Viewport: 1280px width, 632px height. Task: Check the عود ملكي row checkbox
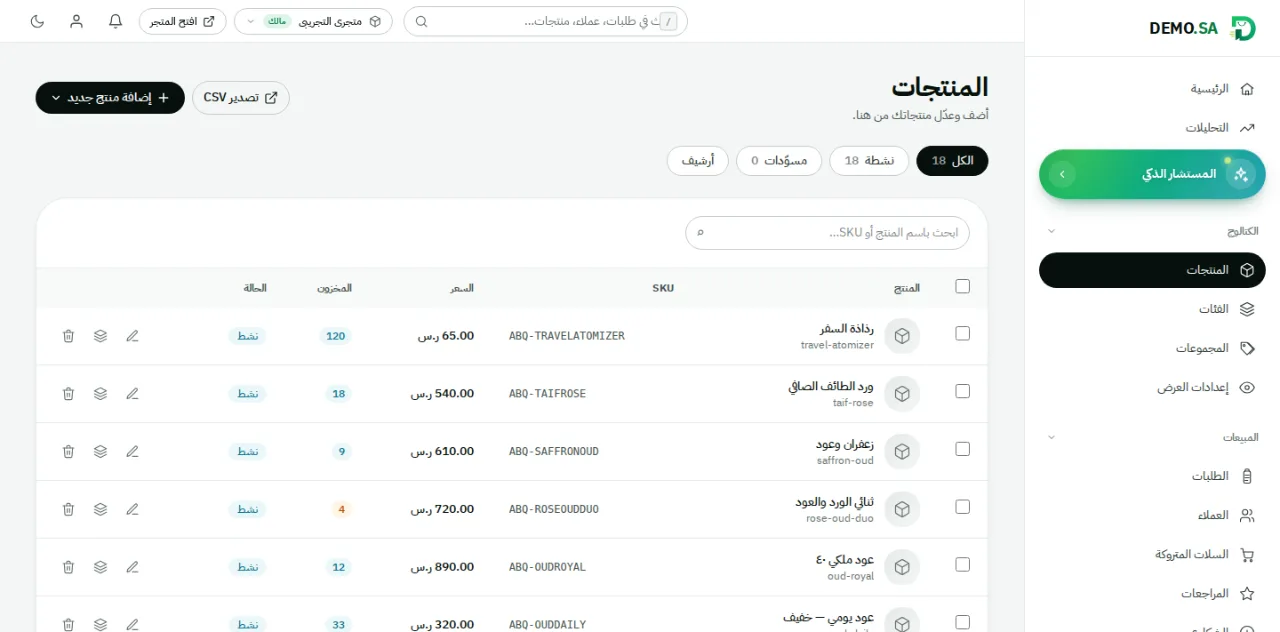tap(963, 564)
